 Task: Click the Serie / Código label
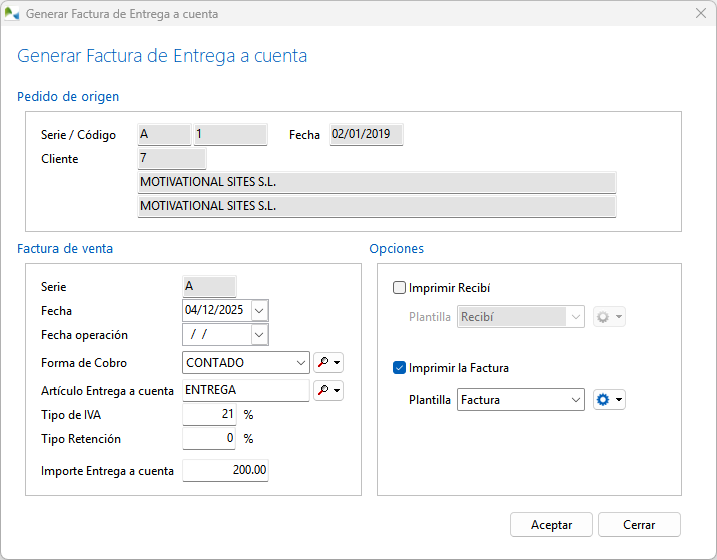79,135
